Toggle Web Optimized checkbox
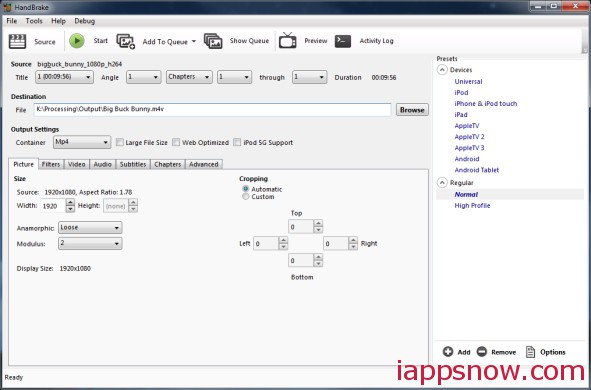 (176, 142)
